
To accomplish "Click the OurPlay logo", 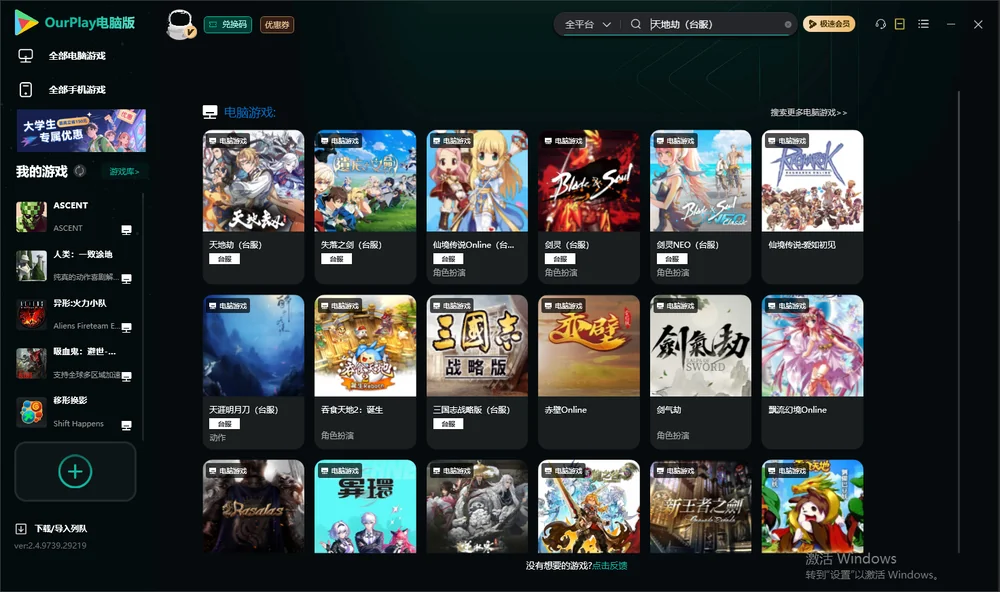I will coord(75,23).
